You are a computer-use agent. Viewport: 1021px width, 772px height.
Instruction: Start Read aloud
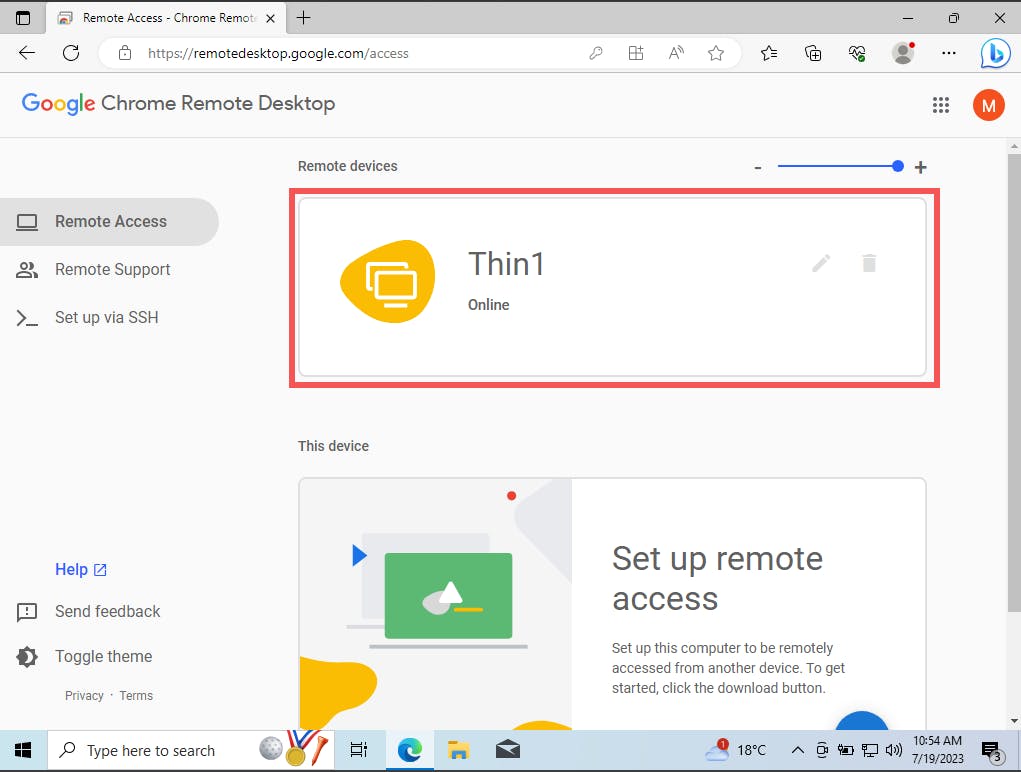tap(676, 53)
